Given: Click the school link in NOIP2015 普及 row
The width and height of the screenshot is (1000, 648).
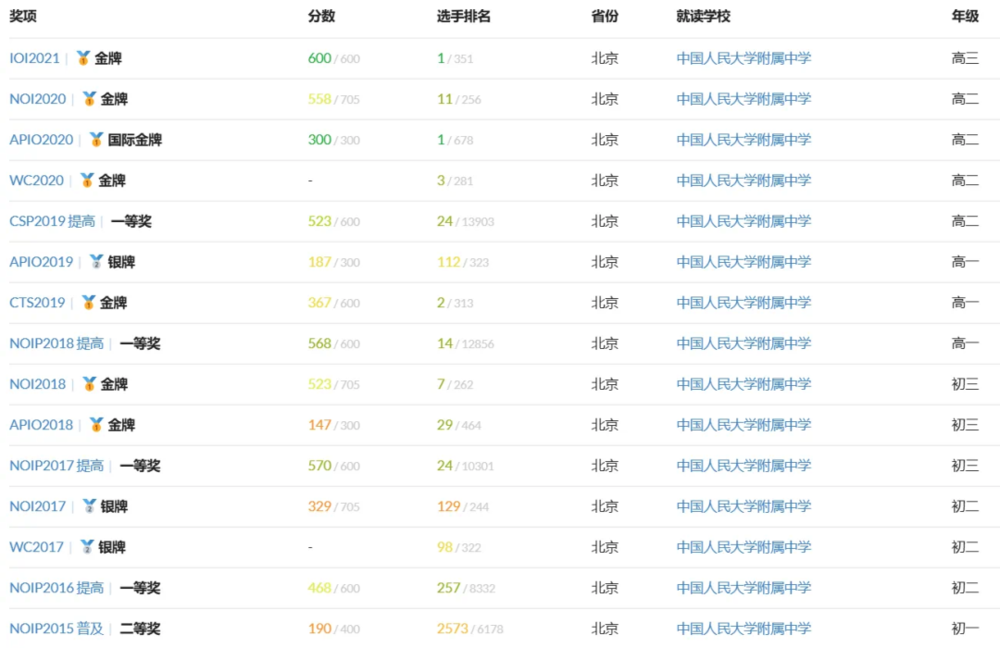Looking at the screenshot, I should point(743,629).
